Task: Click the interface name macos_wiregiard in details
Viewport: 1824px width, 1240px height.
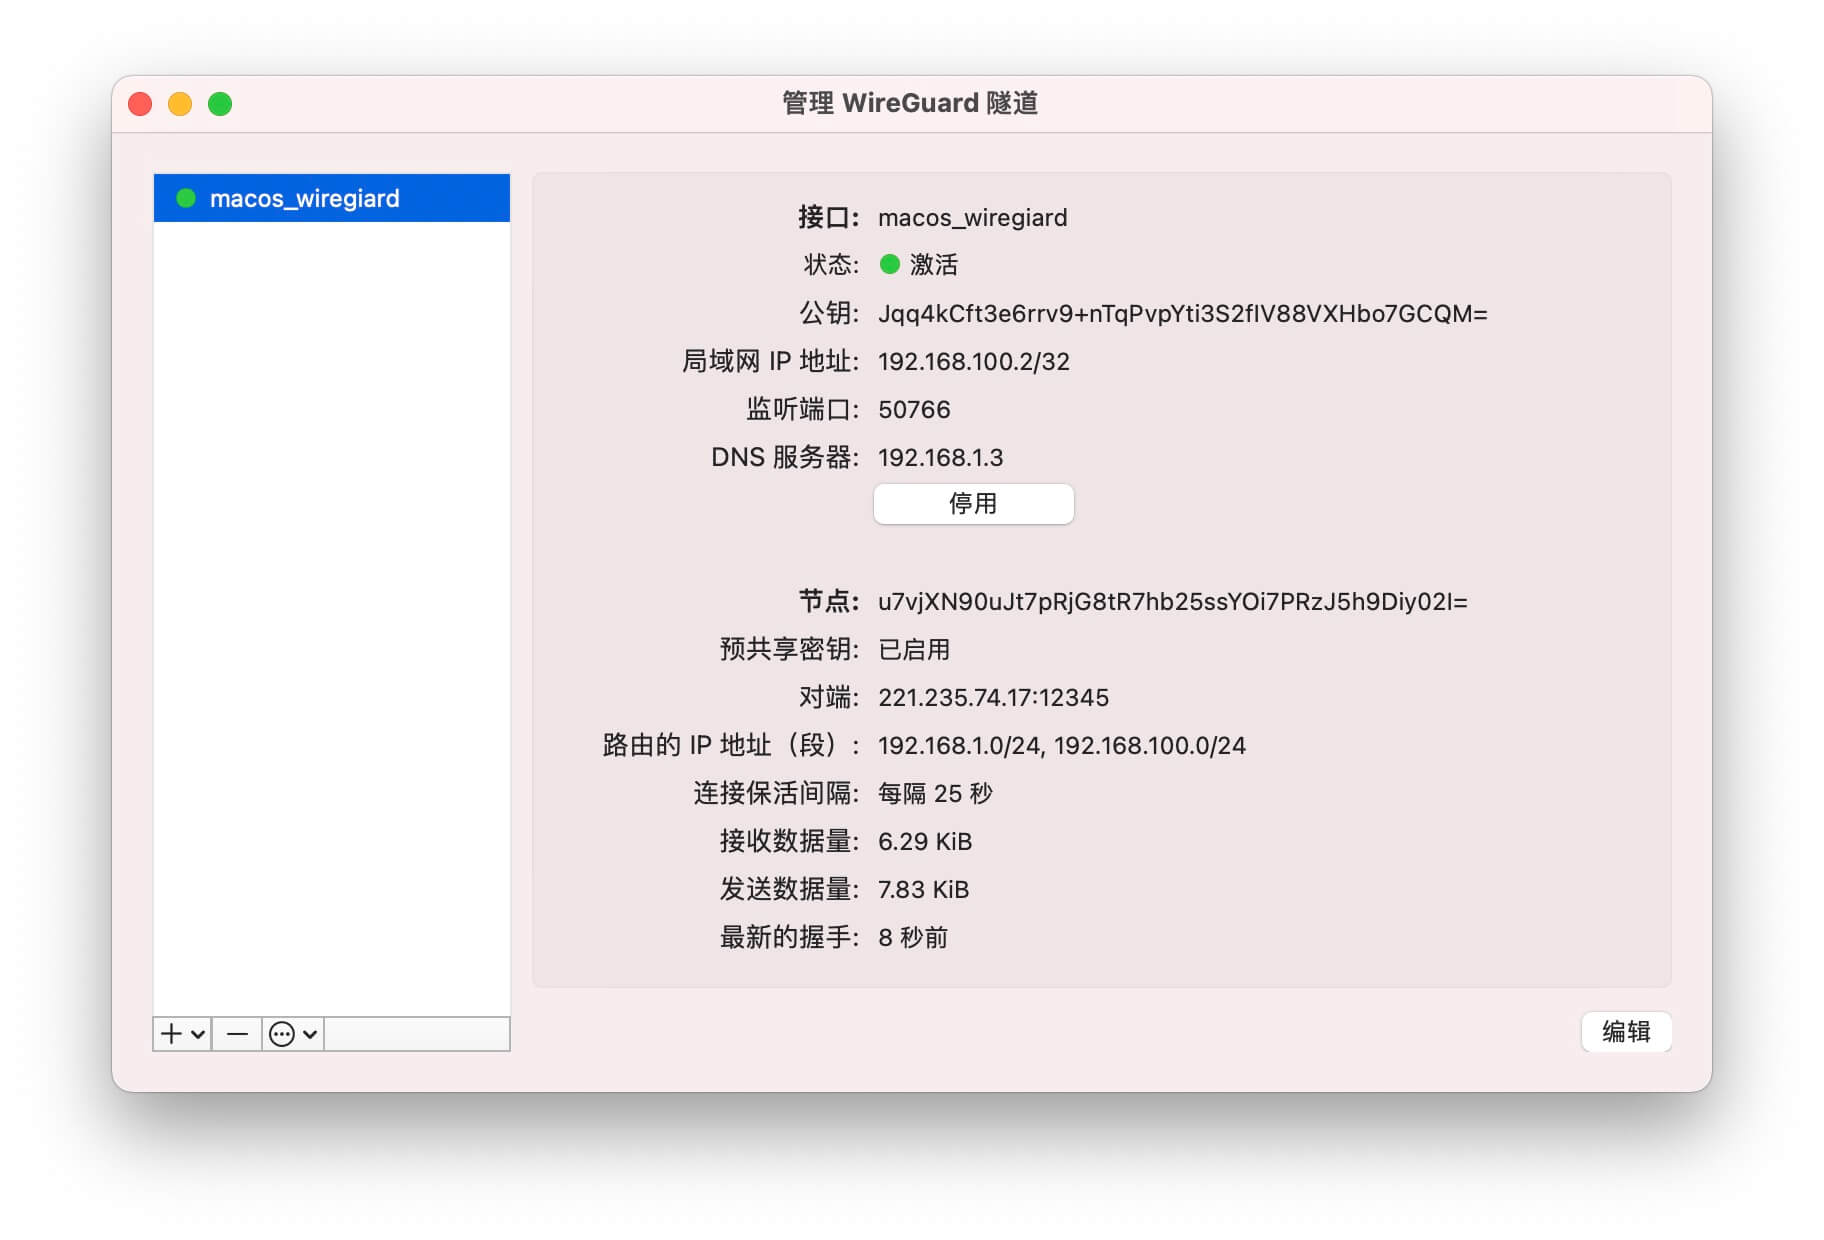Action: point(973,218)
